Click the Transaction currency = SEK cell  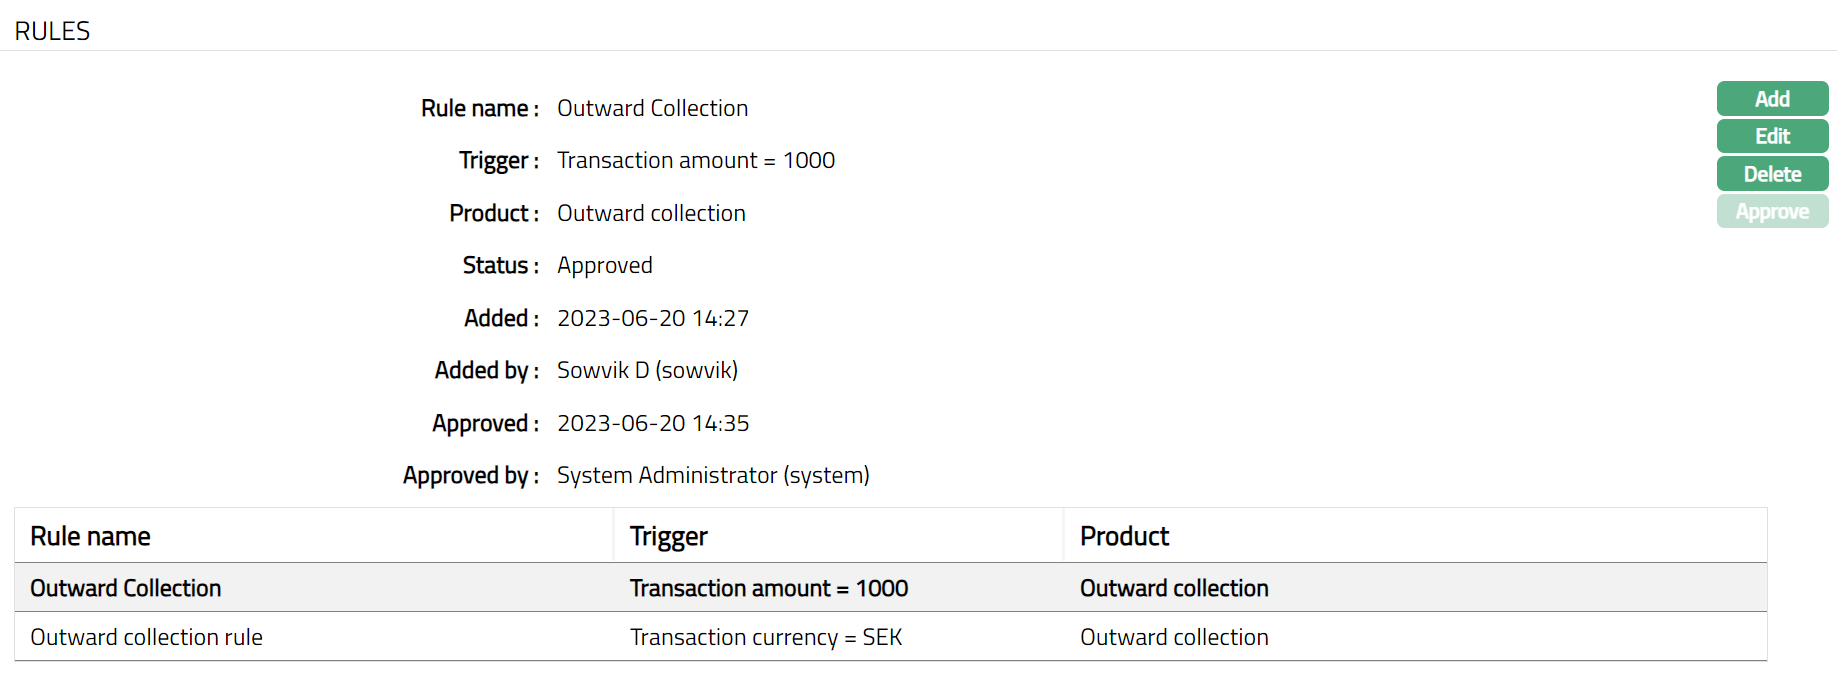(766, 637)
